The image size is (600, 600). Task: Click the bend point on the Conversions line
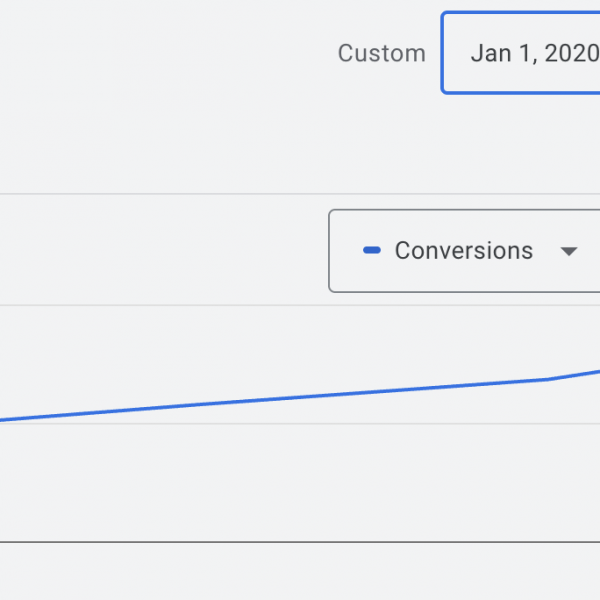click(548, 379)
